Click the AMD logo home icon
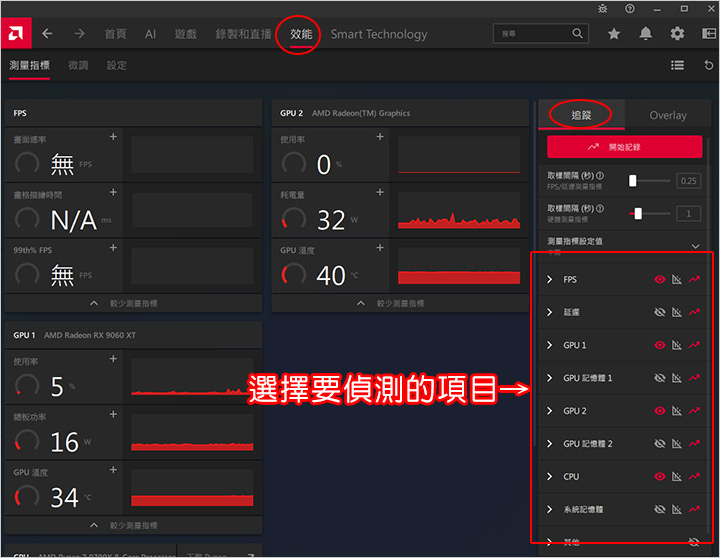 [x=16, y=33]
